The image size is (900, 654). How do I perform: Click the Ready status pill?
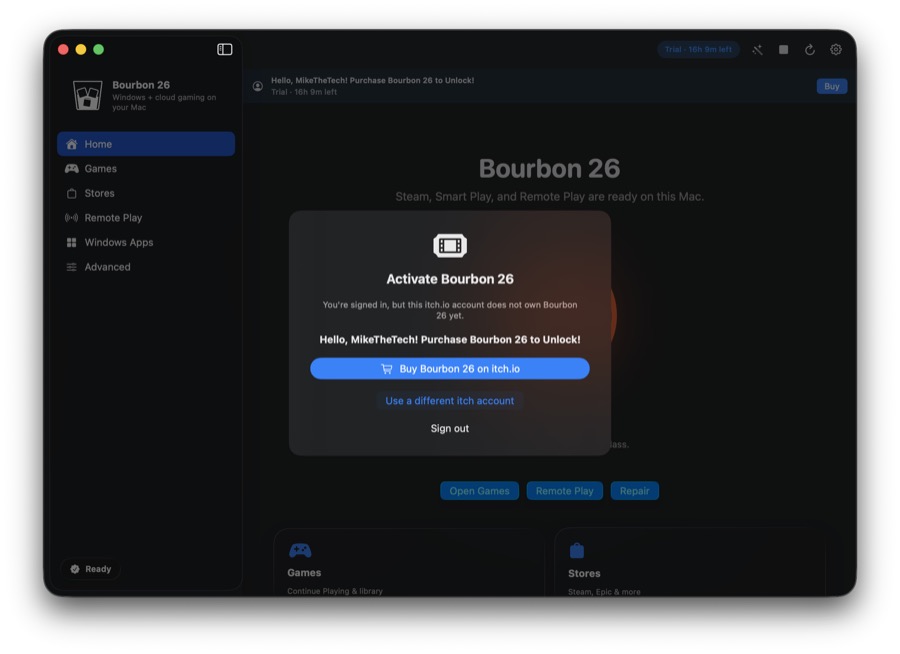pyautogui.click(x=91, y=569)
